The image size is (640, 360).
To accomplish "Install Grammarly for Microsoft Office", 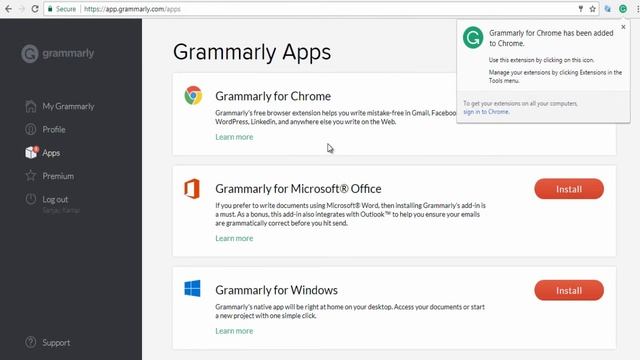I will click(x=569, y=189).
